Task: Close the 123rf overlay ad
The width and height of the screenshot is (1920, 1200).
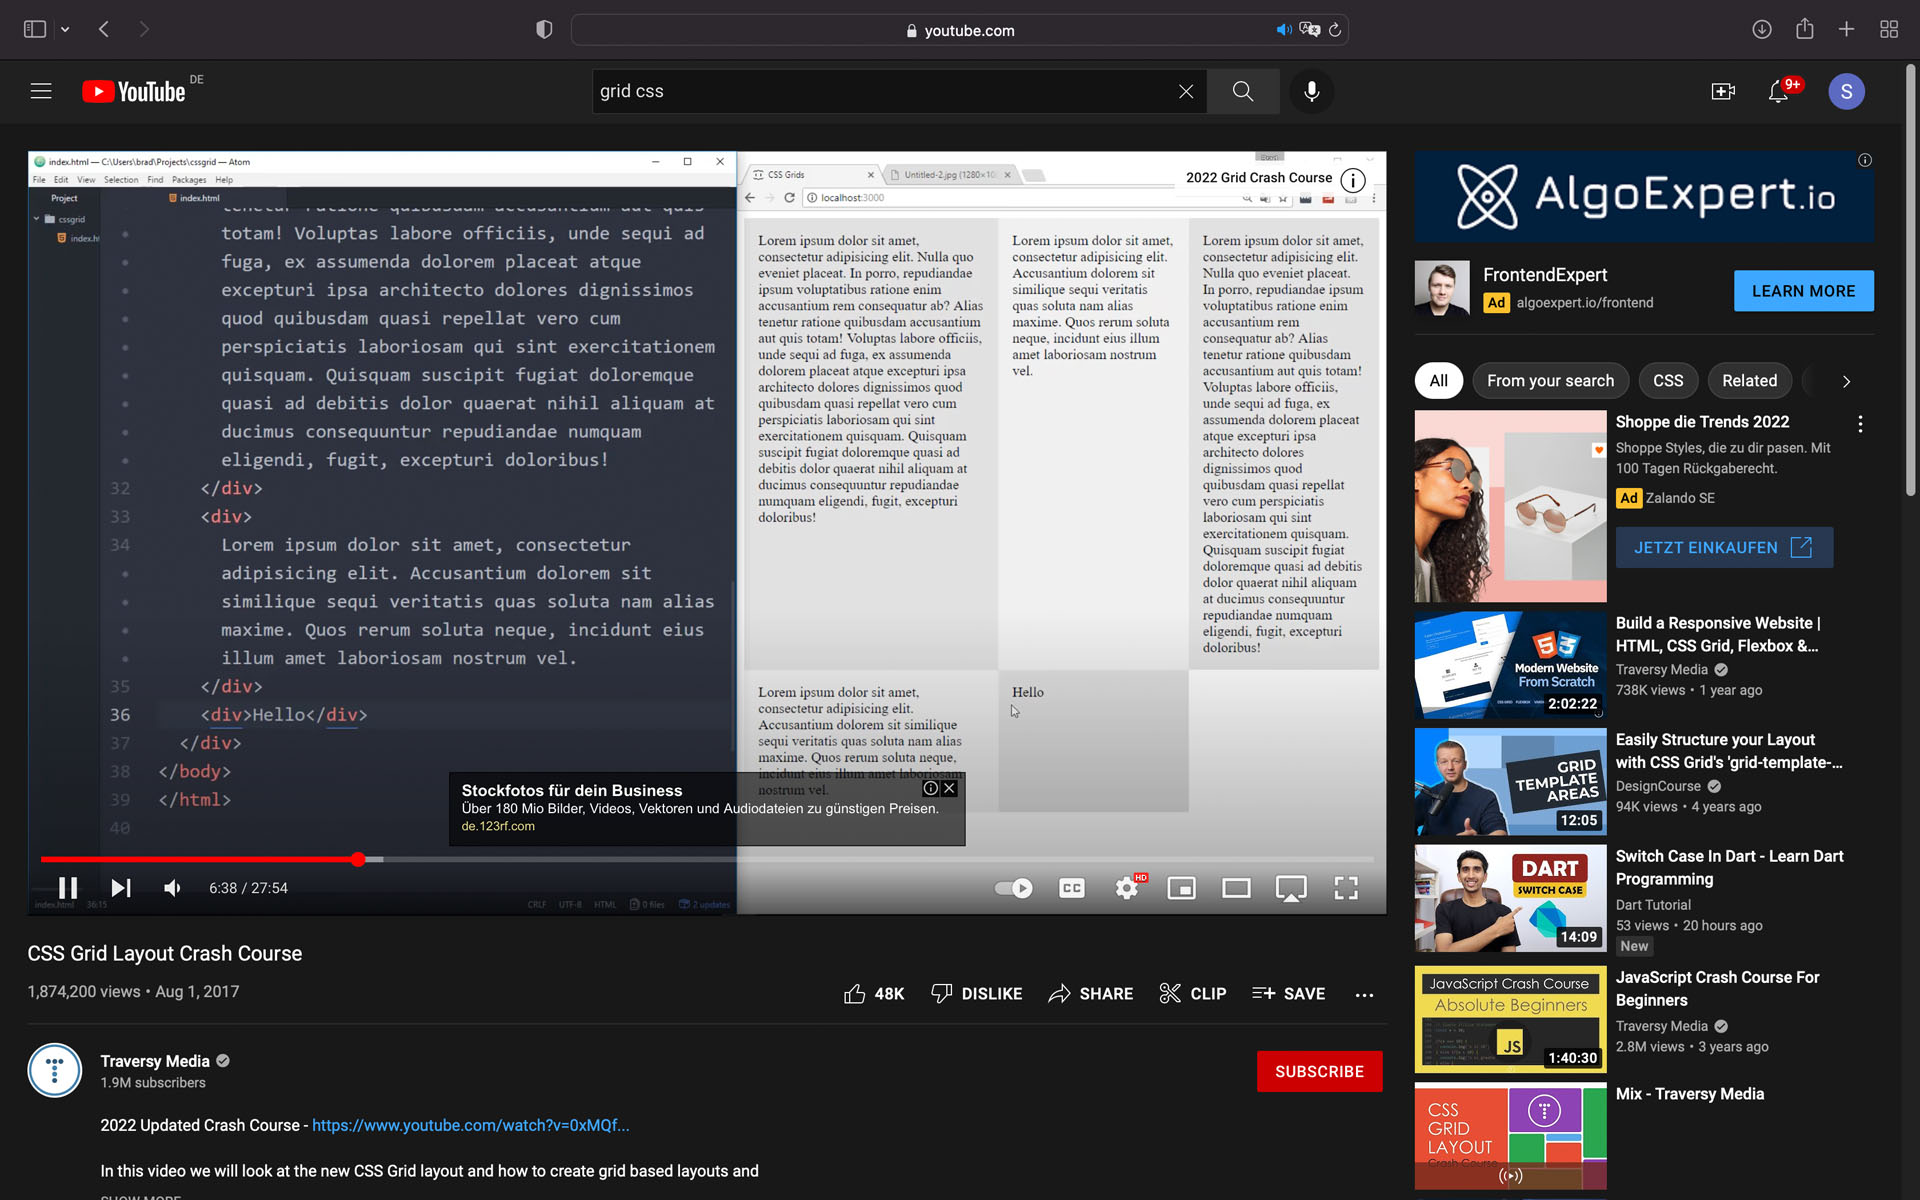Action: point(950,788)
